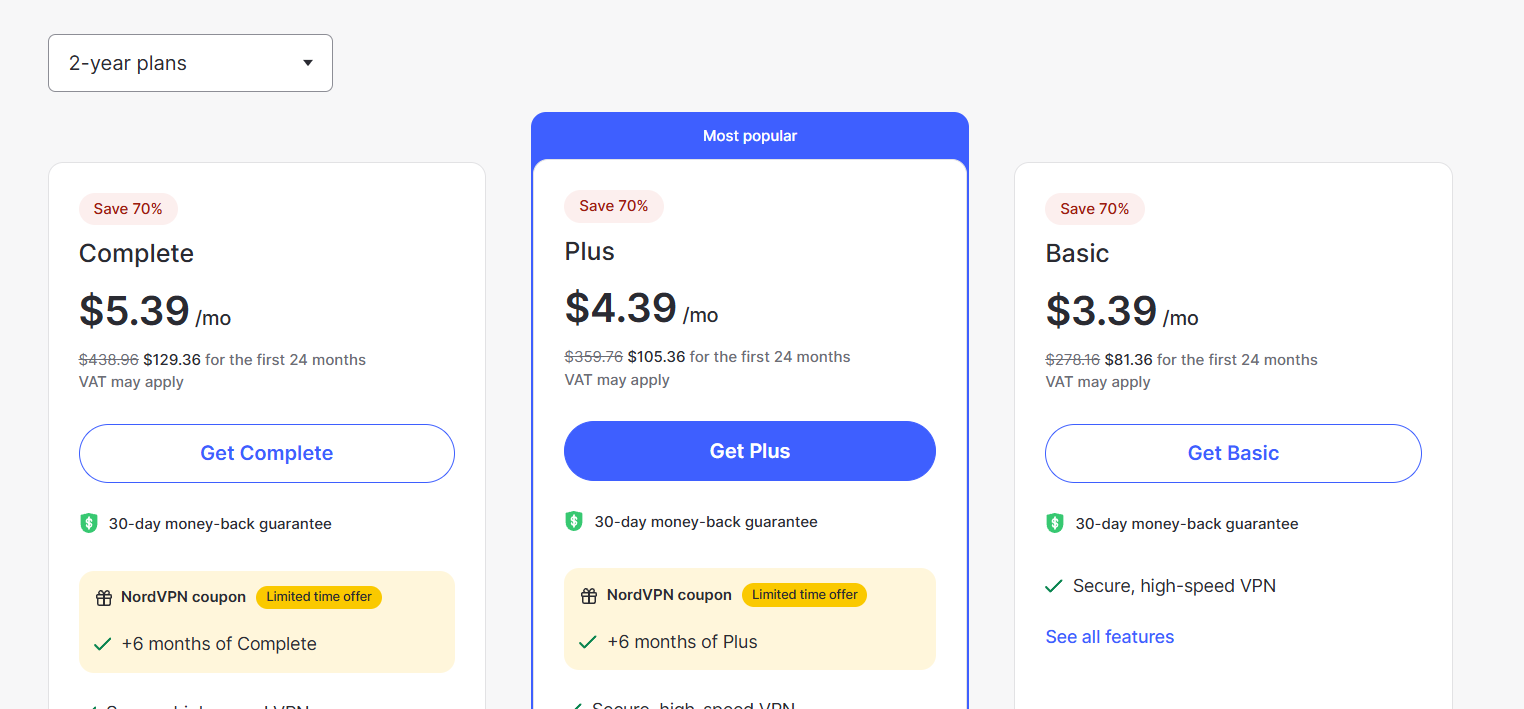Click the Get Complete button
This screenshot has width=1524, height=709.
(267, 453)
